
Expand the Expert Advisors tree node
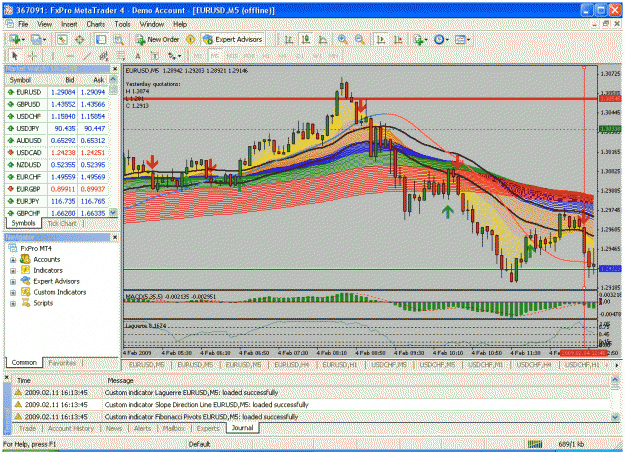tap(13, 281)
